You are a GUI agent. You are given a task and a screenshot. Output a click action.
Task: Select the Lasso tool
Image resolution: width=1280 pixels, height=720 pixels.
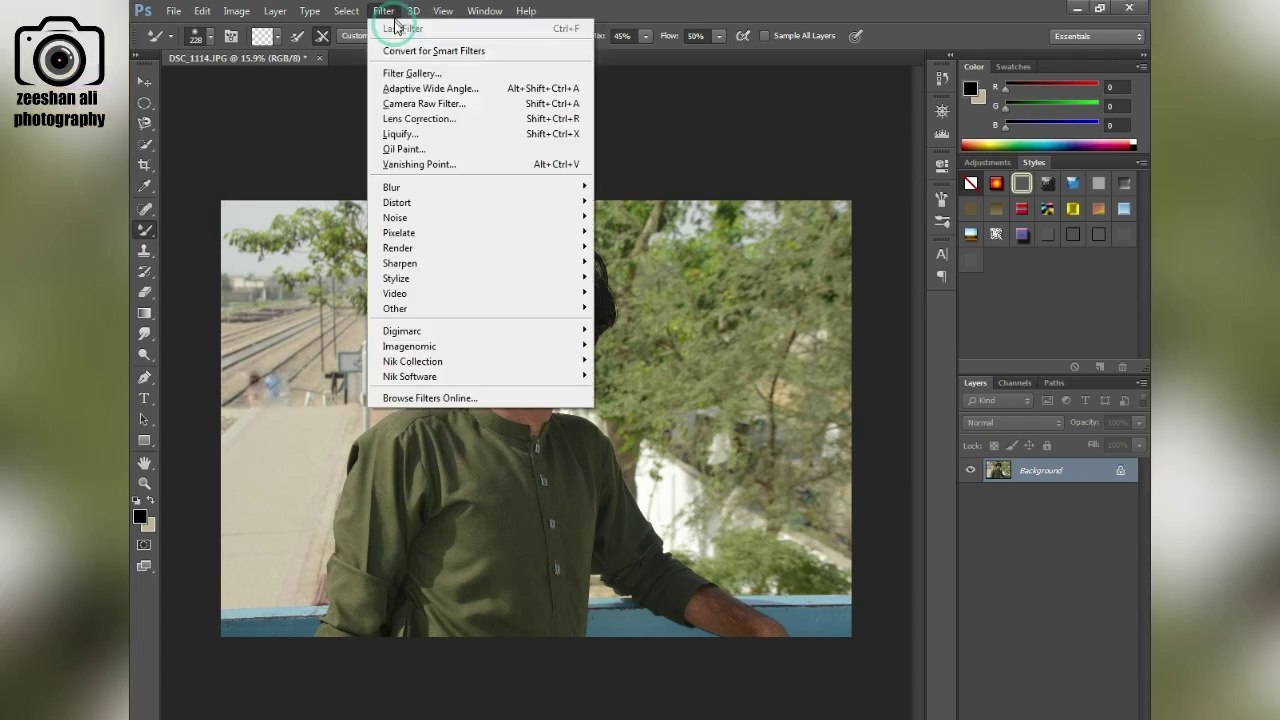coord(144,123)
